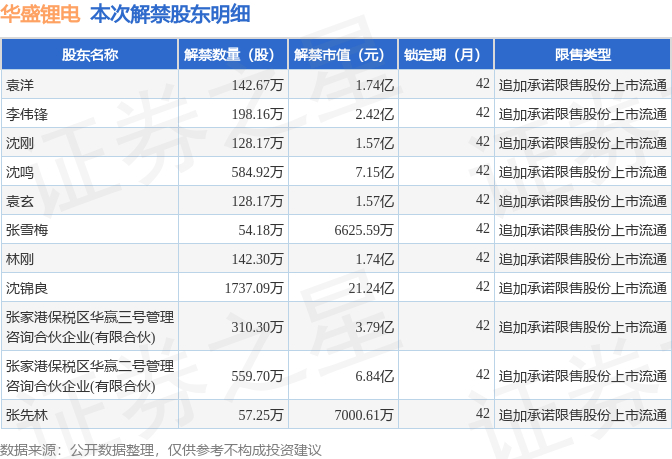Click the 7.15亿 market value
The image size is (672, 459).
point(374,172)
